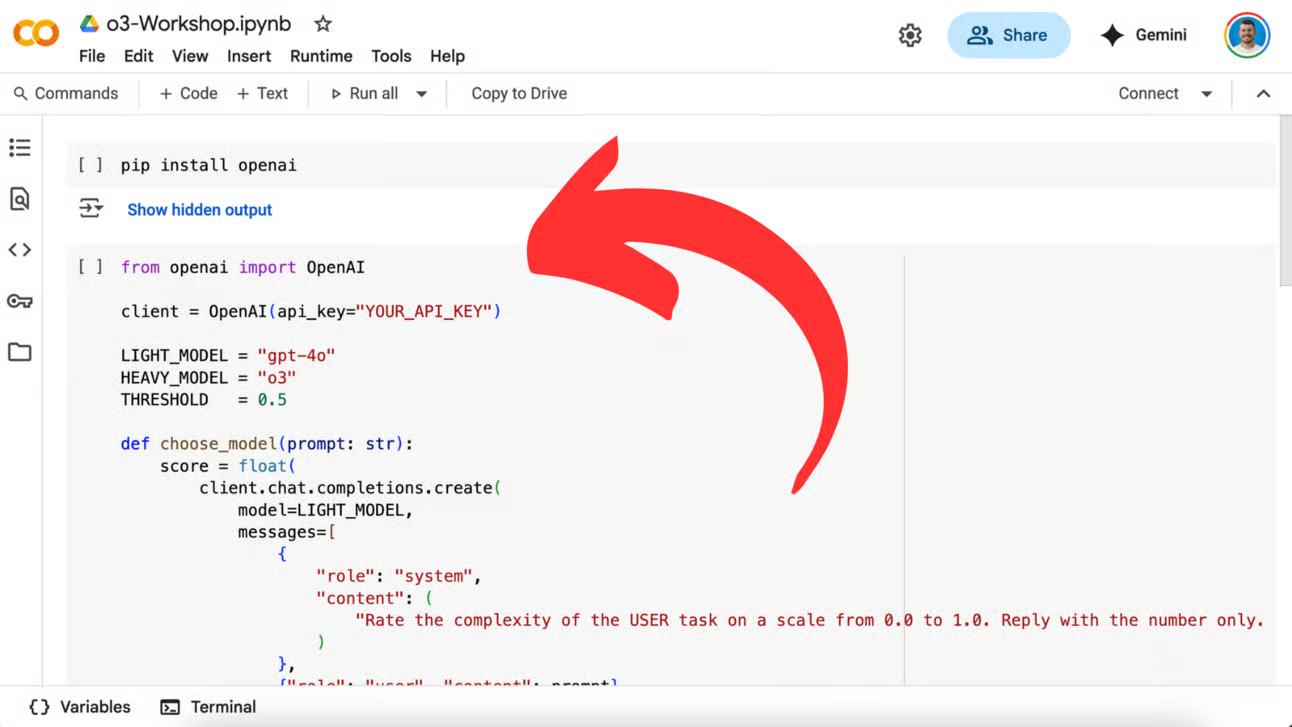This screenshot has height=727, width=1292.
Task: Click Show hidden output link
Action: (200, 210)
